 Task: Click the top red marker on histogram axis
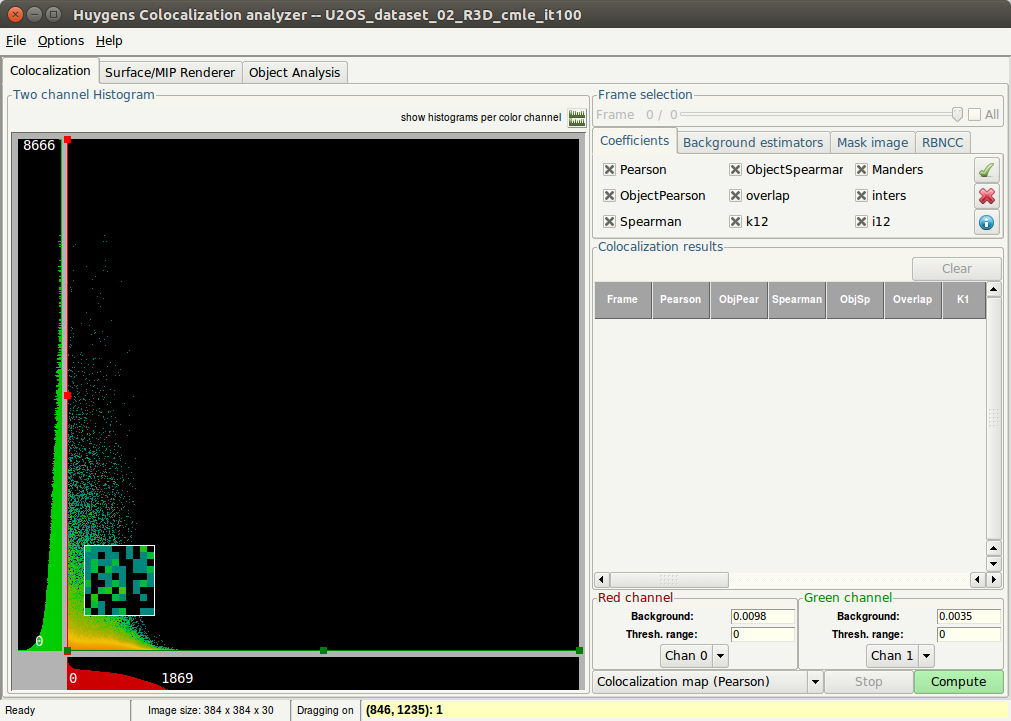click(x=67, y=140)
